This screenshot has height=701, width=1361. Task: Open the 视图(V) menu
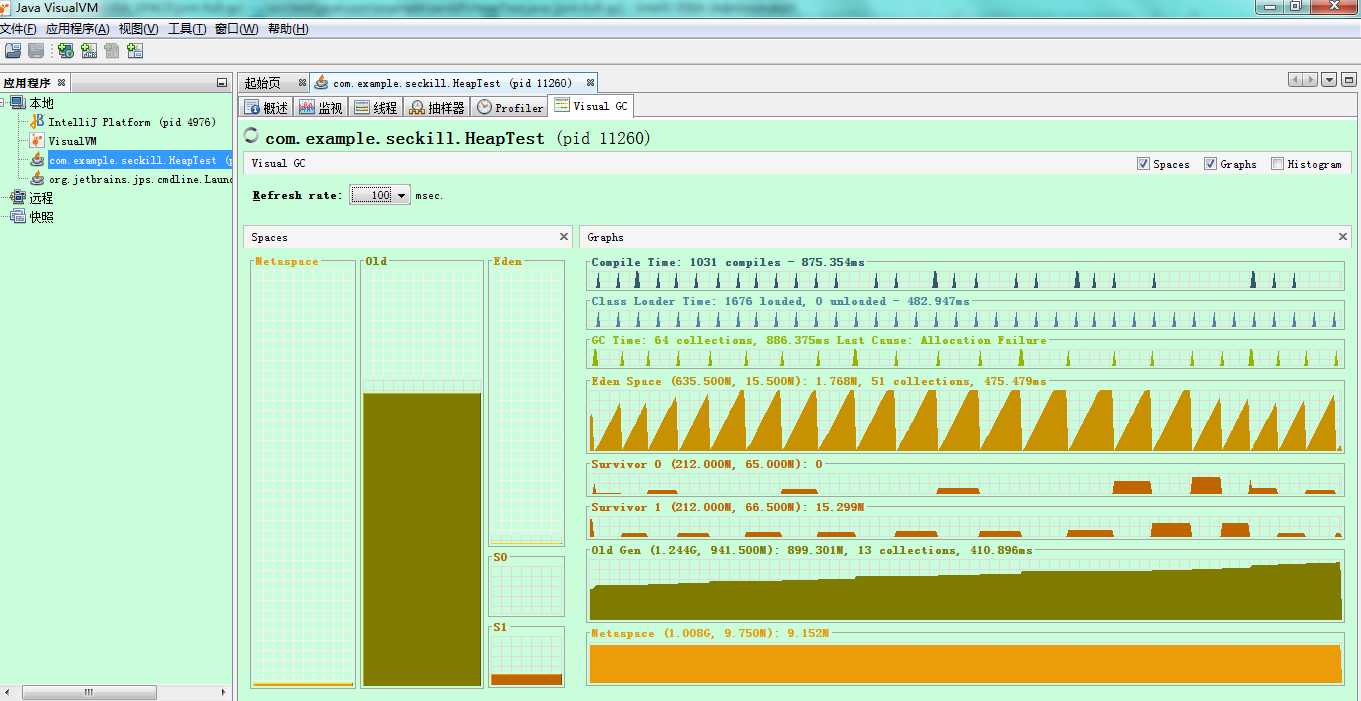138,29
